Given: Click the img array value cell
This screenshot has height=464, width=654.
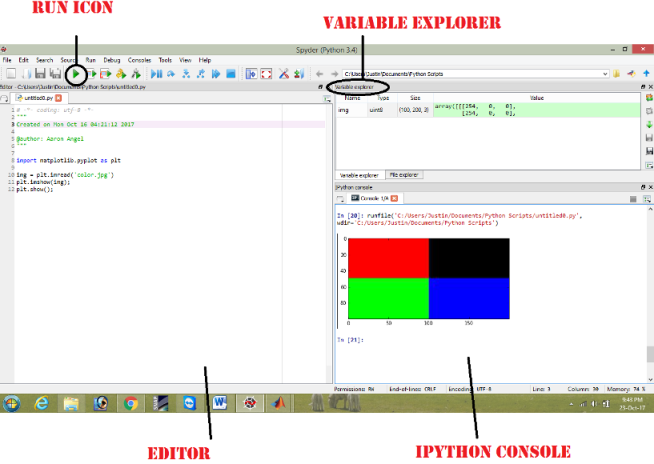Looking at the screenshot, I should pos(536,110).
